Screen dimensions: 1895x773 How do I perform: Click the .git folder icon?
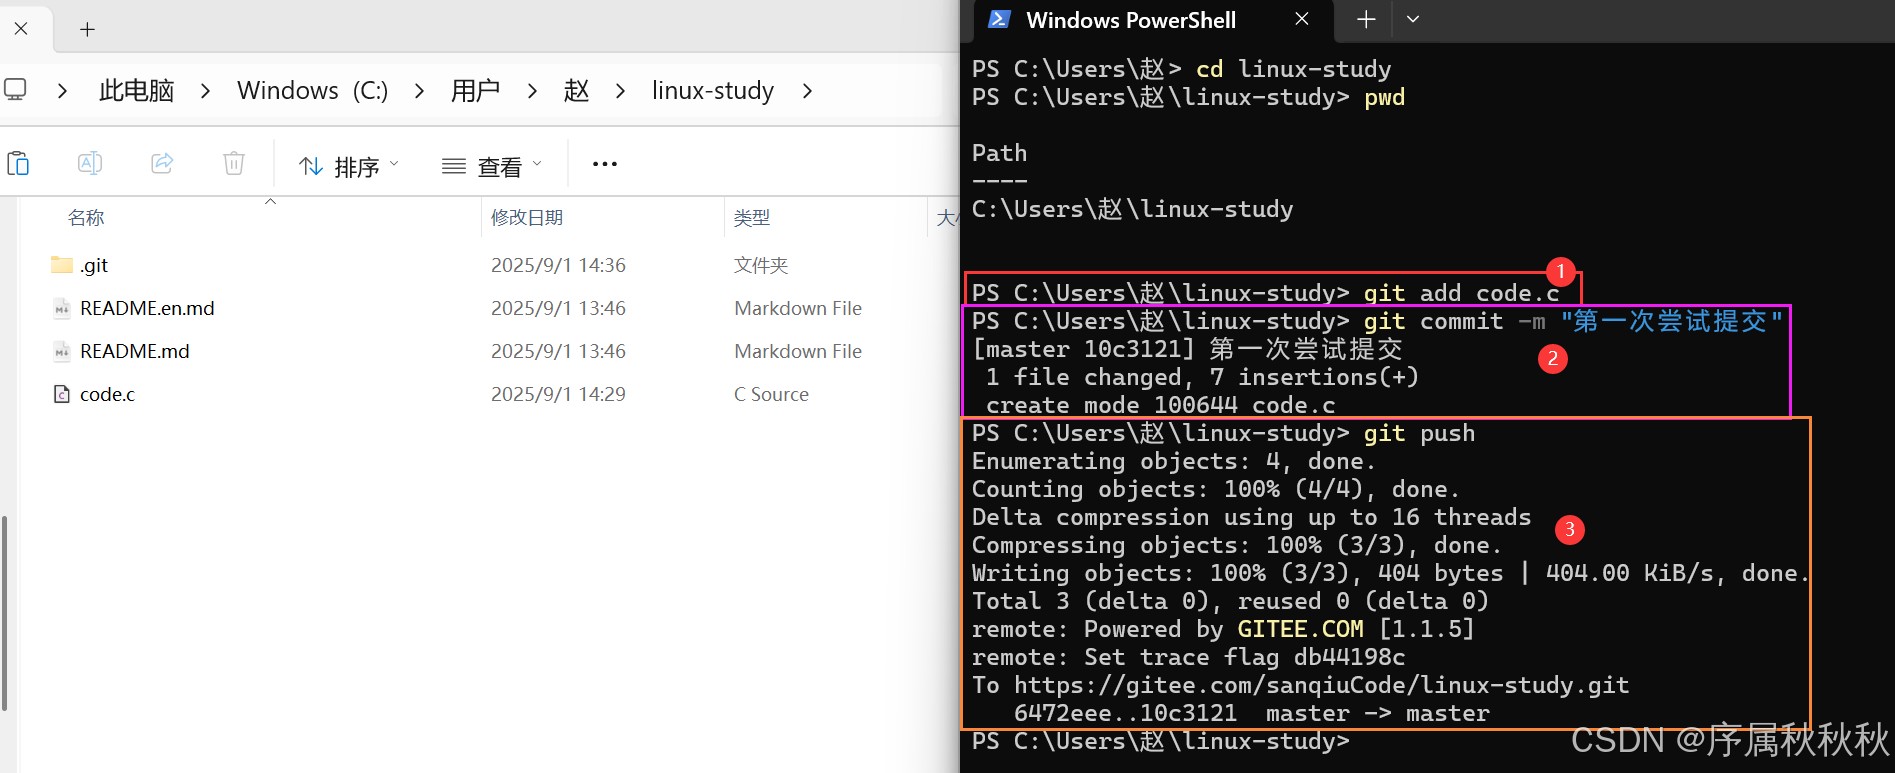tap(62, 265)
